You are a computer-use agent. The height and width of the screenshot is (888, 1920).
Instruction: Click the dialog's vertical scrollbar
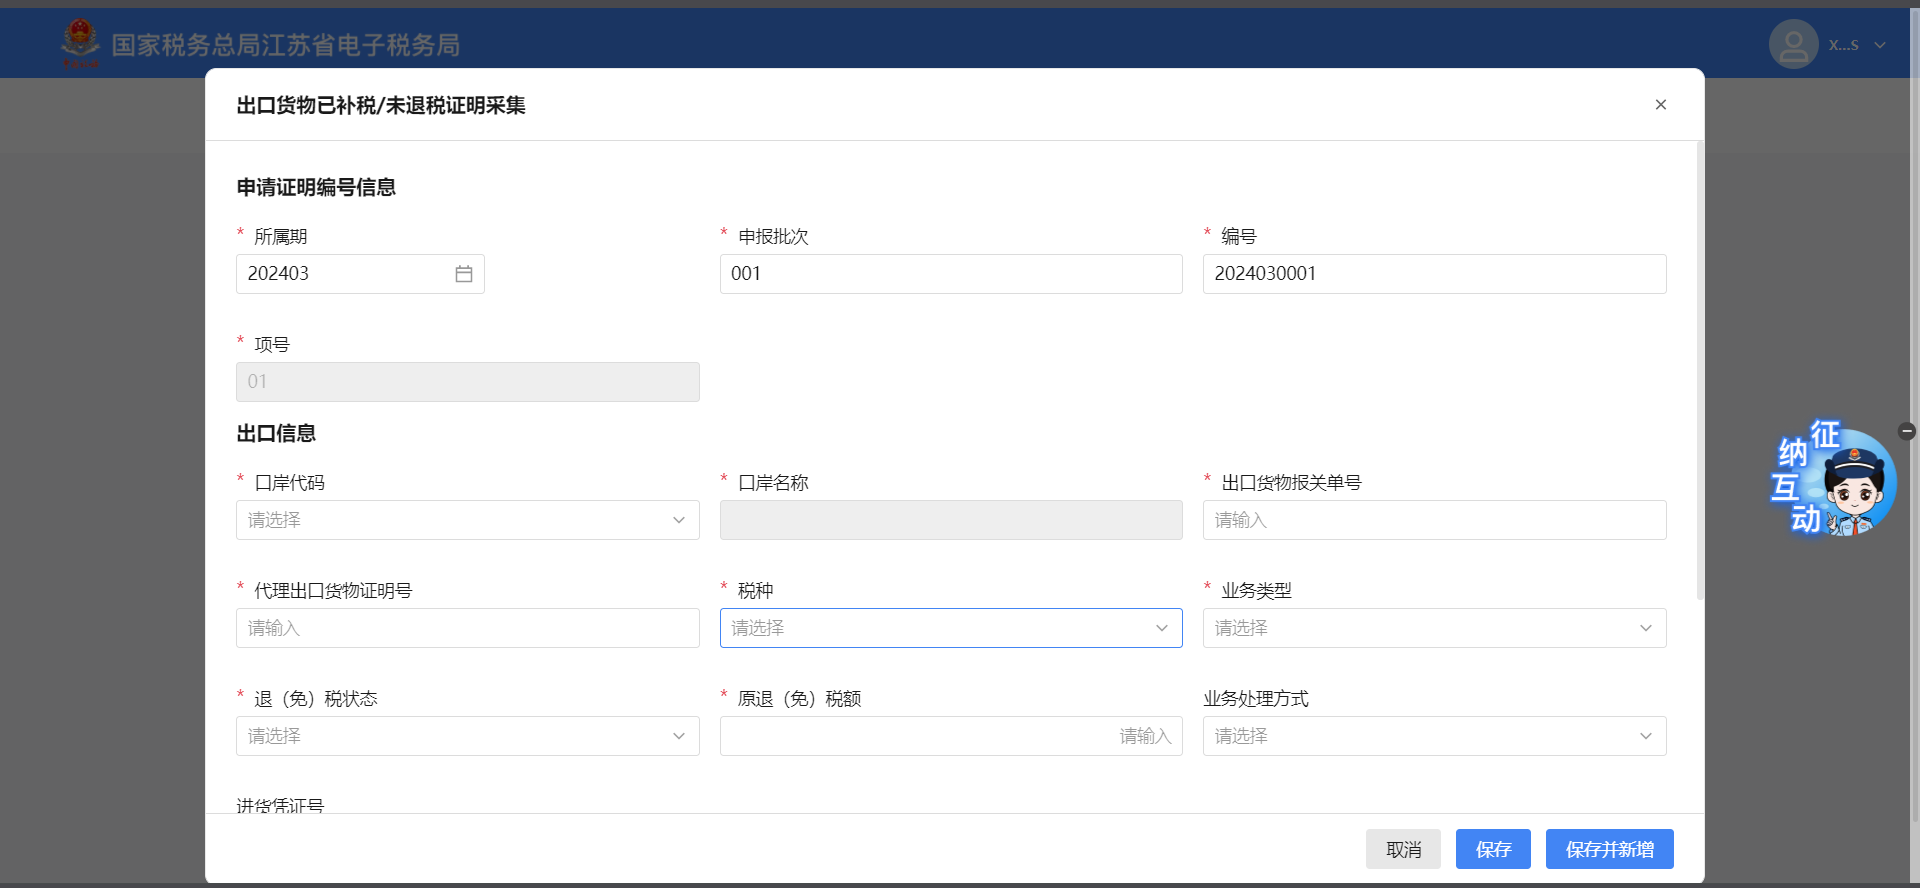[1700, 370]
